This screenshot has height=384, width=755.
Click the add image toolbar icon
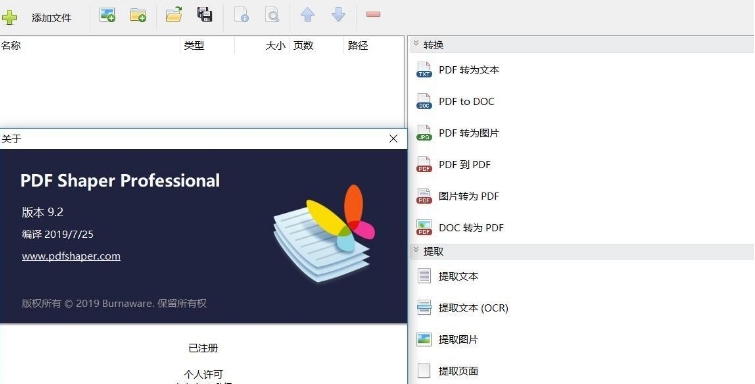(x=107, y=15)
